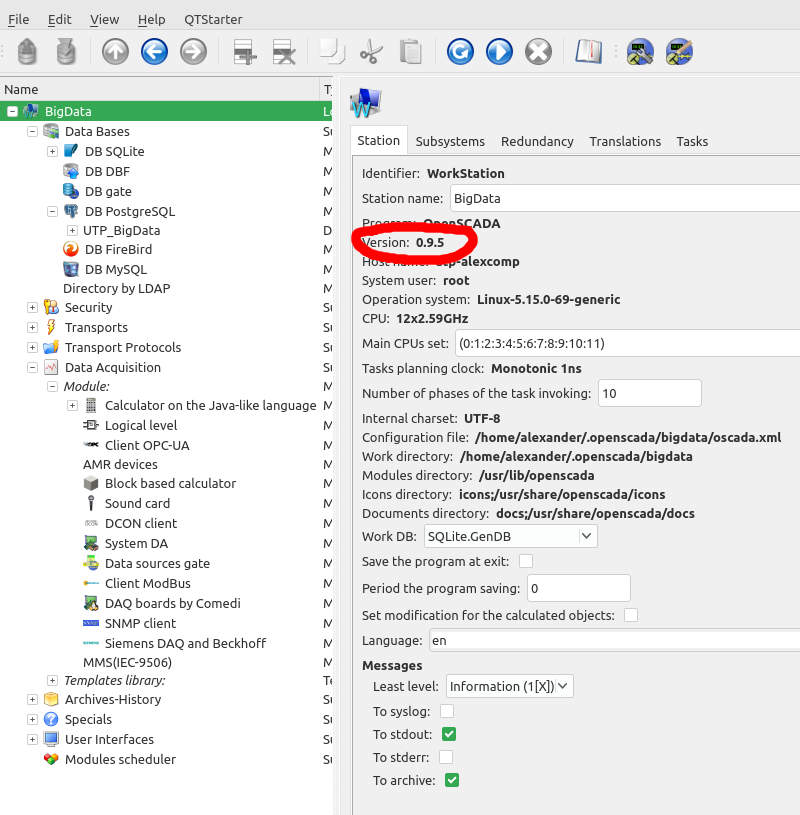Open the manual book icon
800x815 pixels.
[590, 52]
